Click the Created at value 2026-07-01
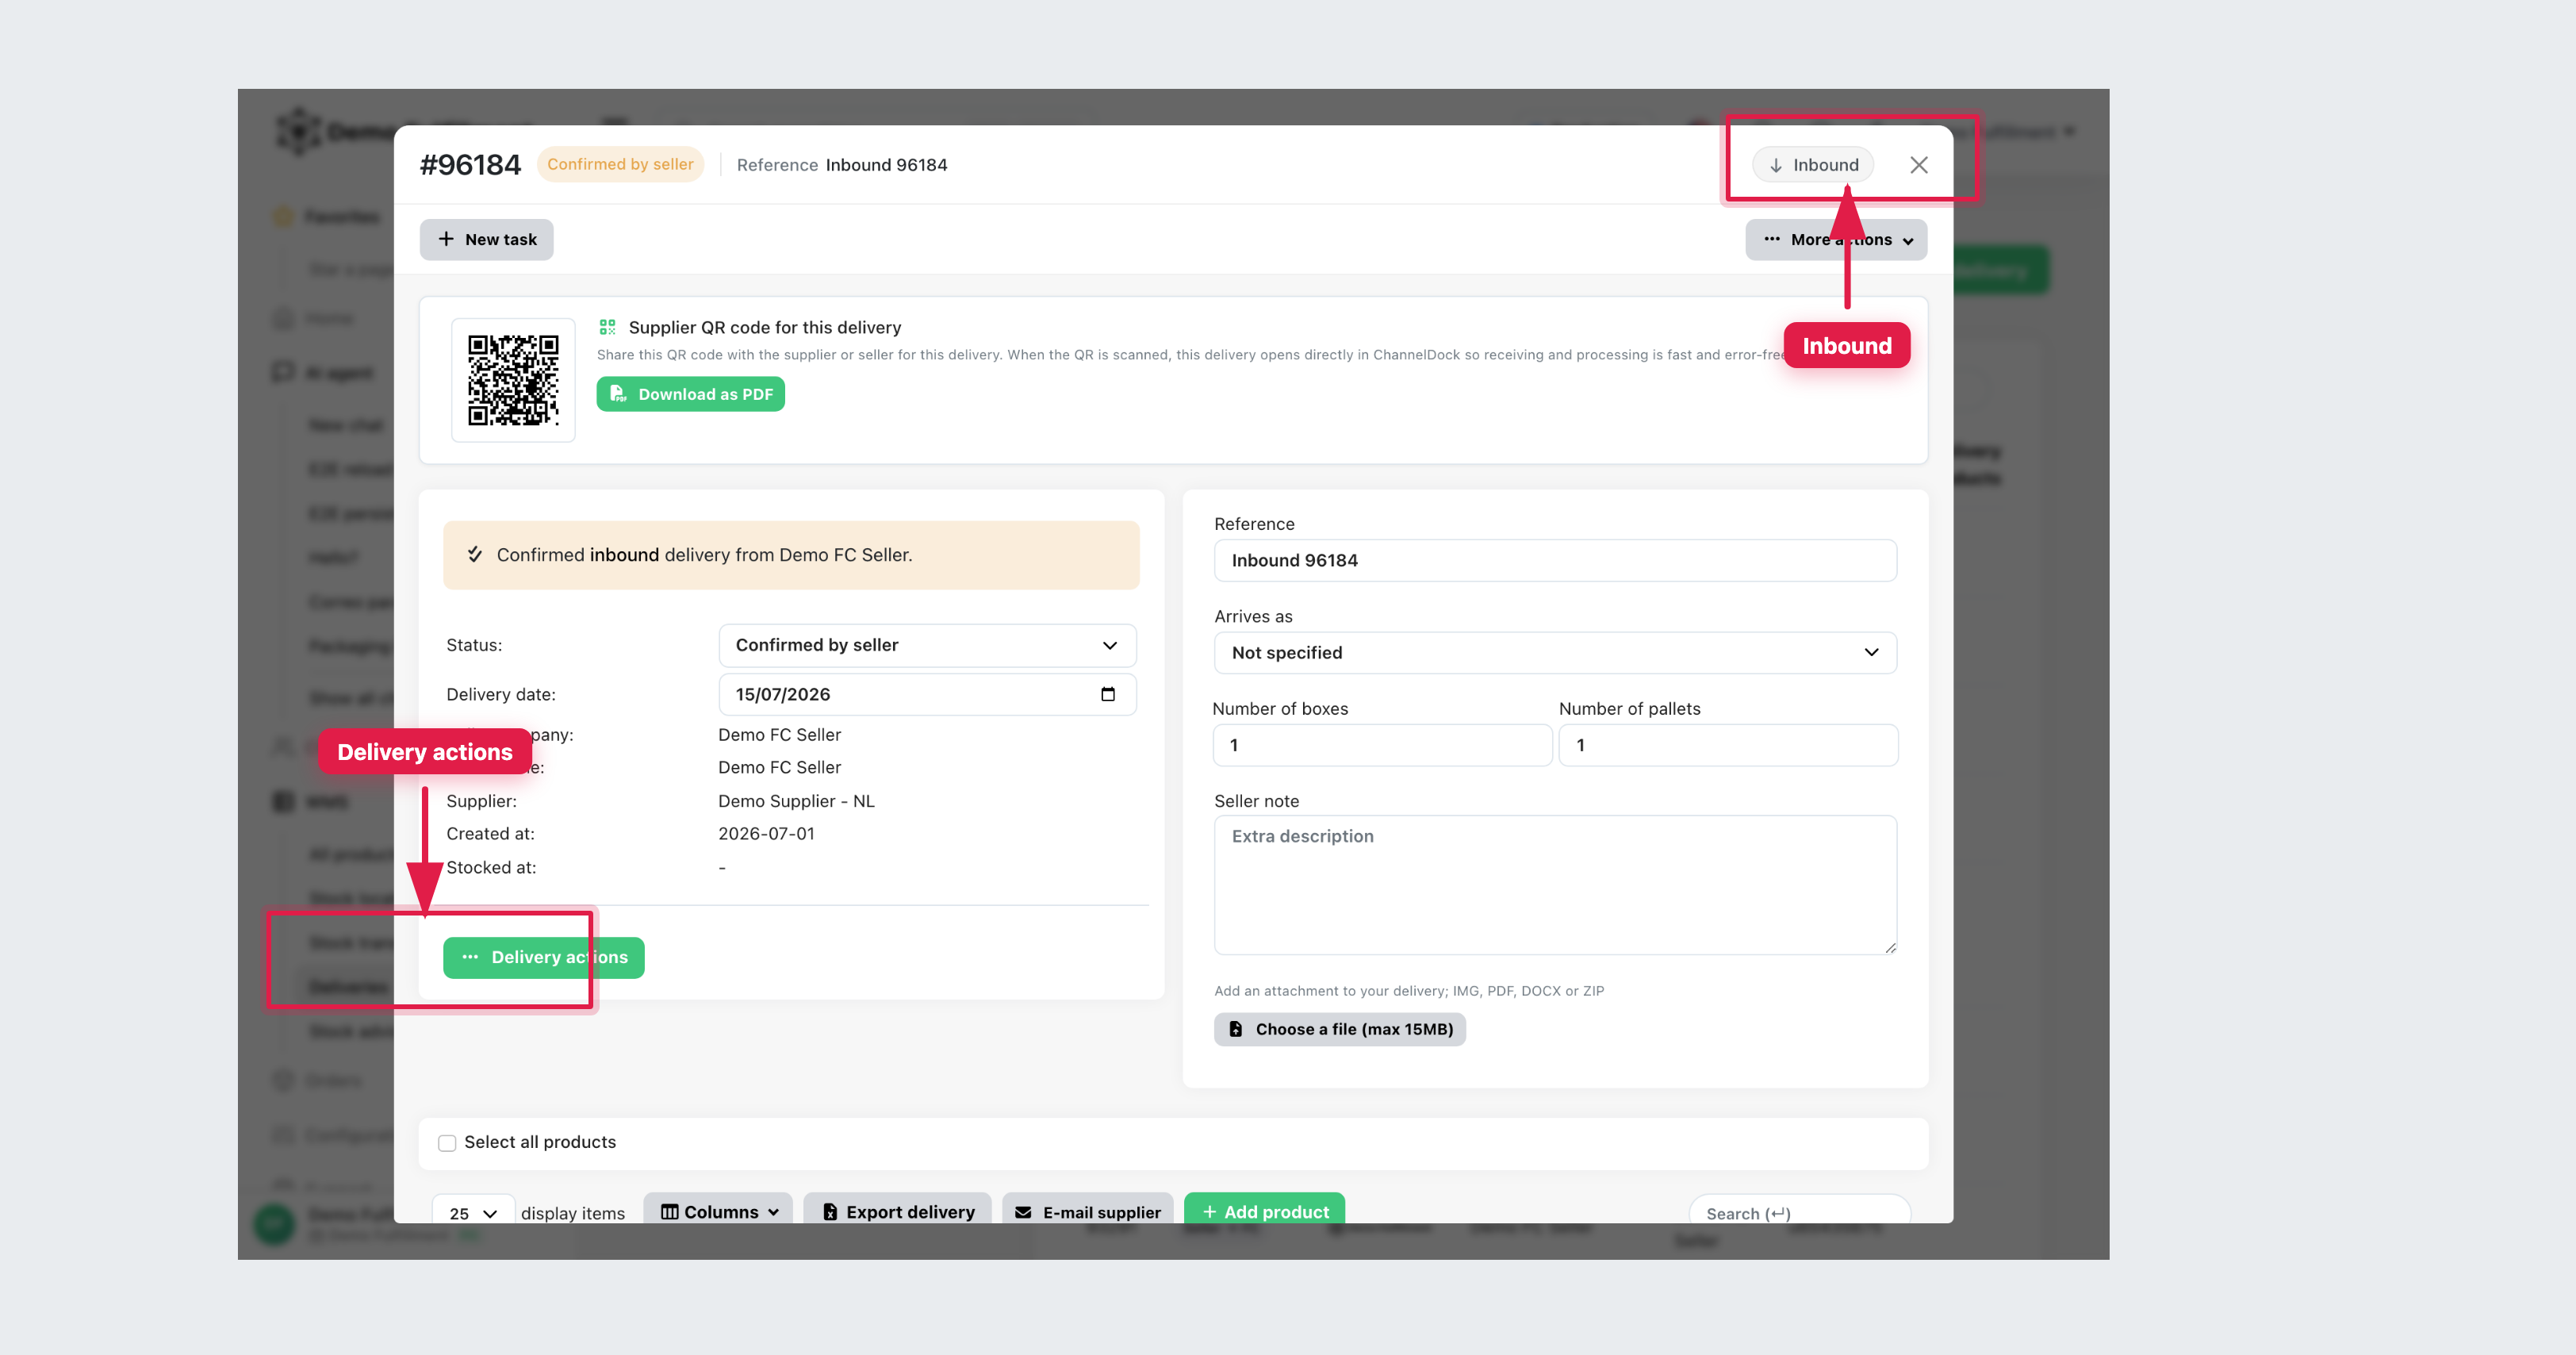 [x=766, y=834]
